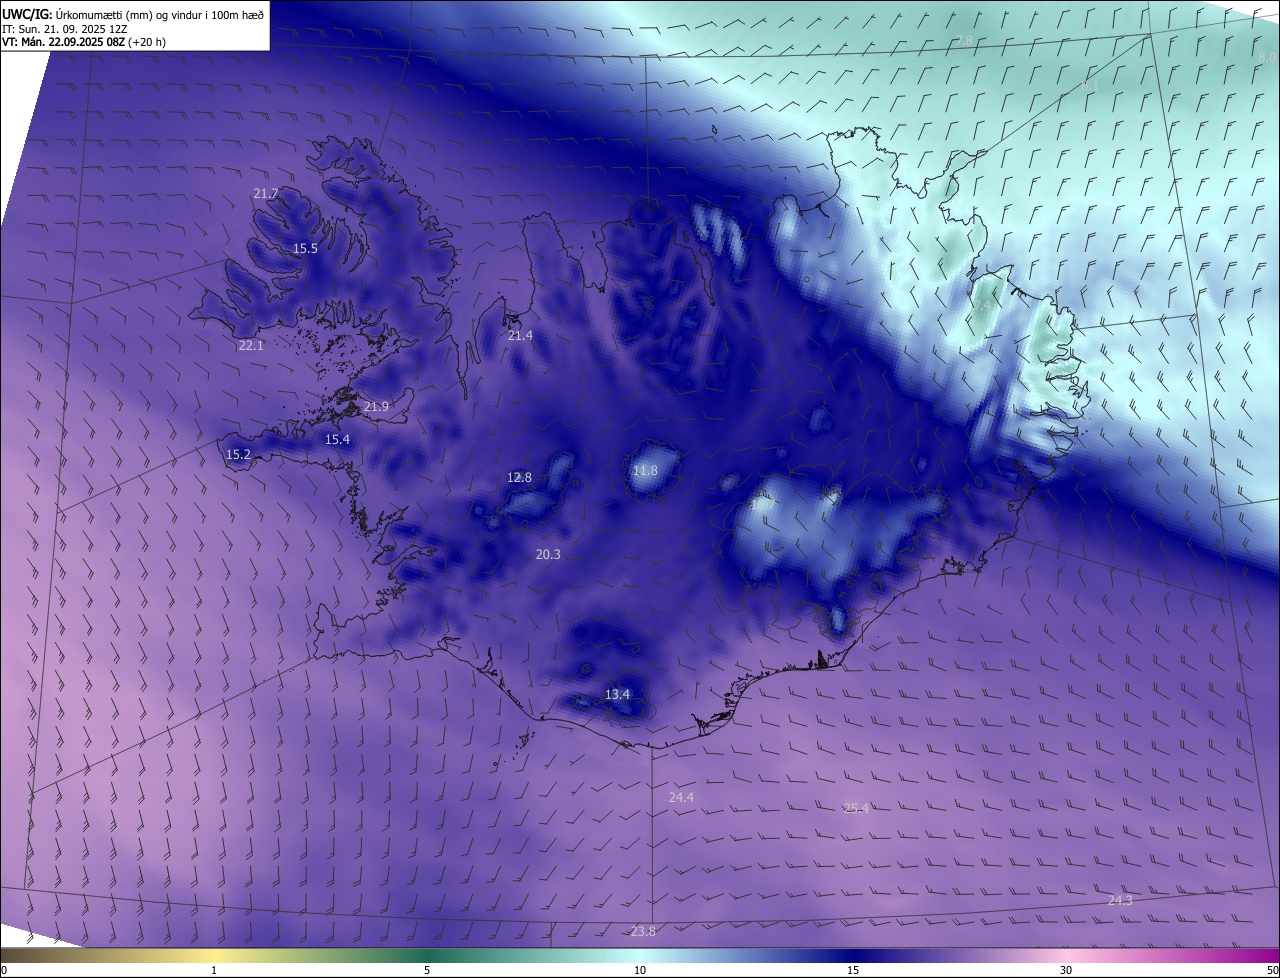Click the color scale tick label 30
Viewport: 1280px width, 978px height.
pyautogui.click(x=1066, y=970)
